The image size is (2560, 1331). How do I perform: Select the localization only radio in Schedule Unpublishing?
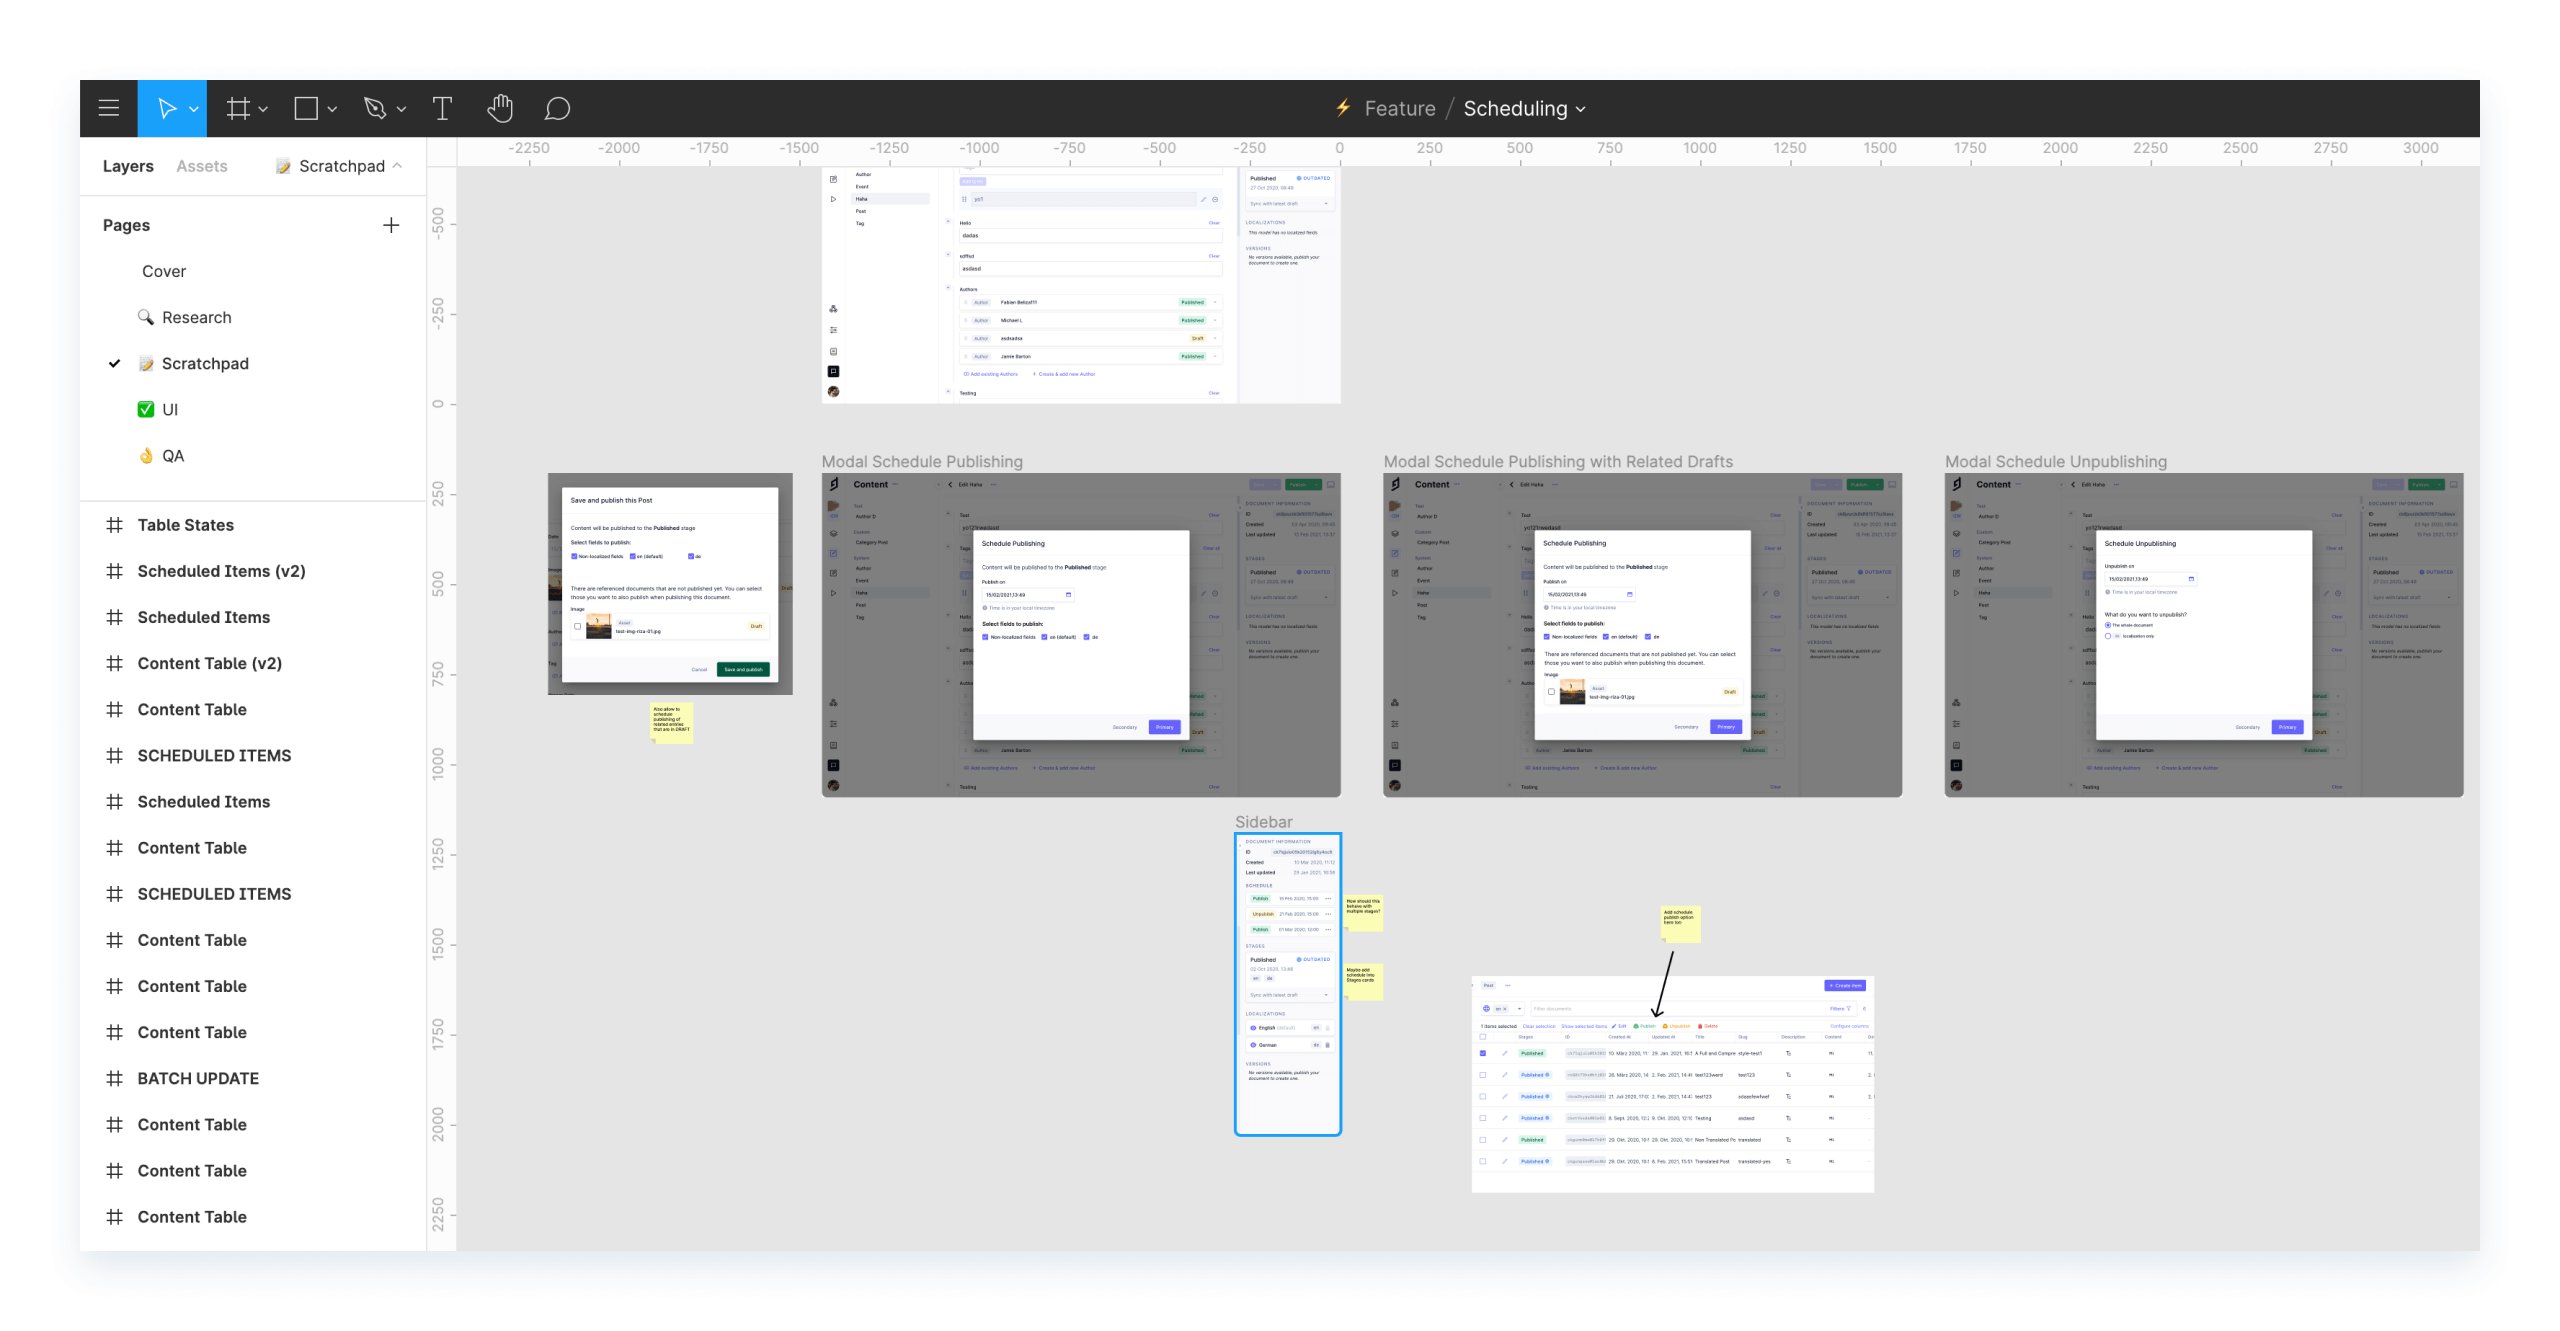tap(2108, 636)
